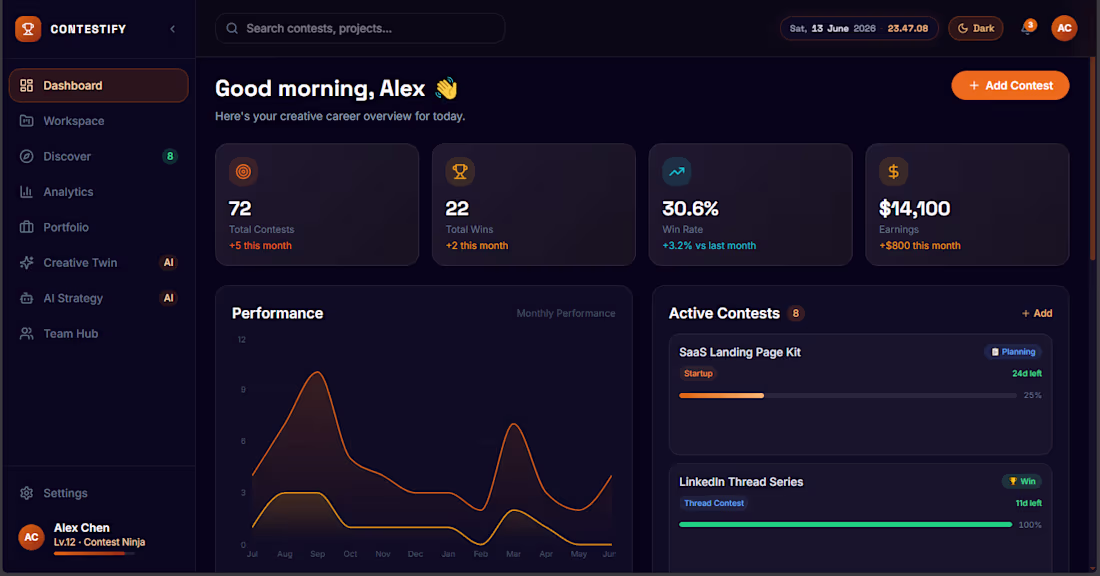Click the Workspace folder icon
Image resolution: width=1100 pixels, height=576 pixels.
pos(27,121)
